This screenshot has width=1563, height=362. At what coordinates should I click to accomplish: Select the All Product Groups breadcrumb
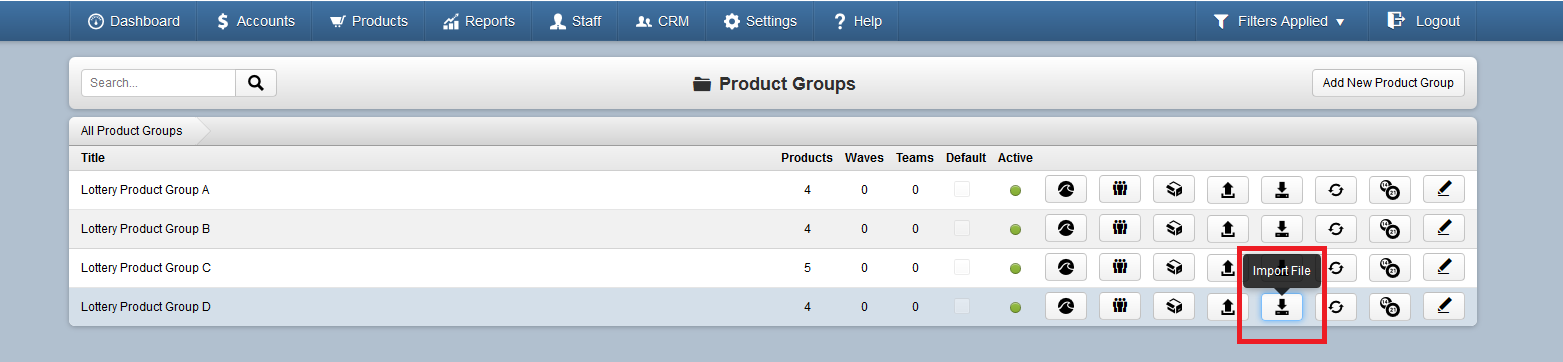point(132,131)
